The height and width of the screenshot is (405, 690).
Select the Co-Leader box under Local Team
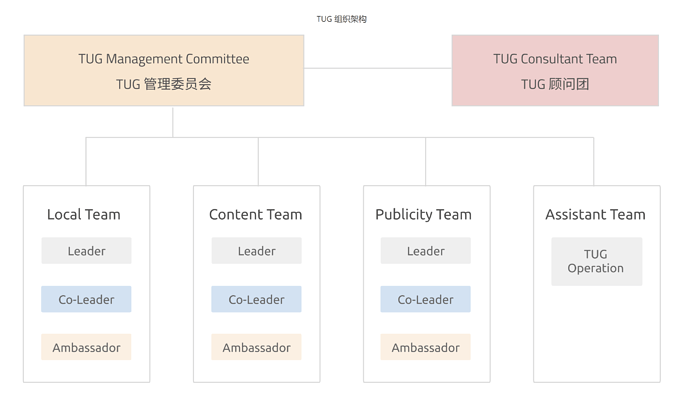point(86,299)
